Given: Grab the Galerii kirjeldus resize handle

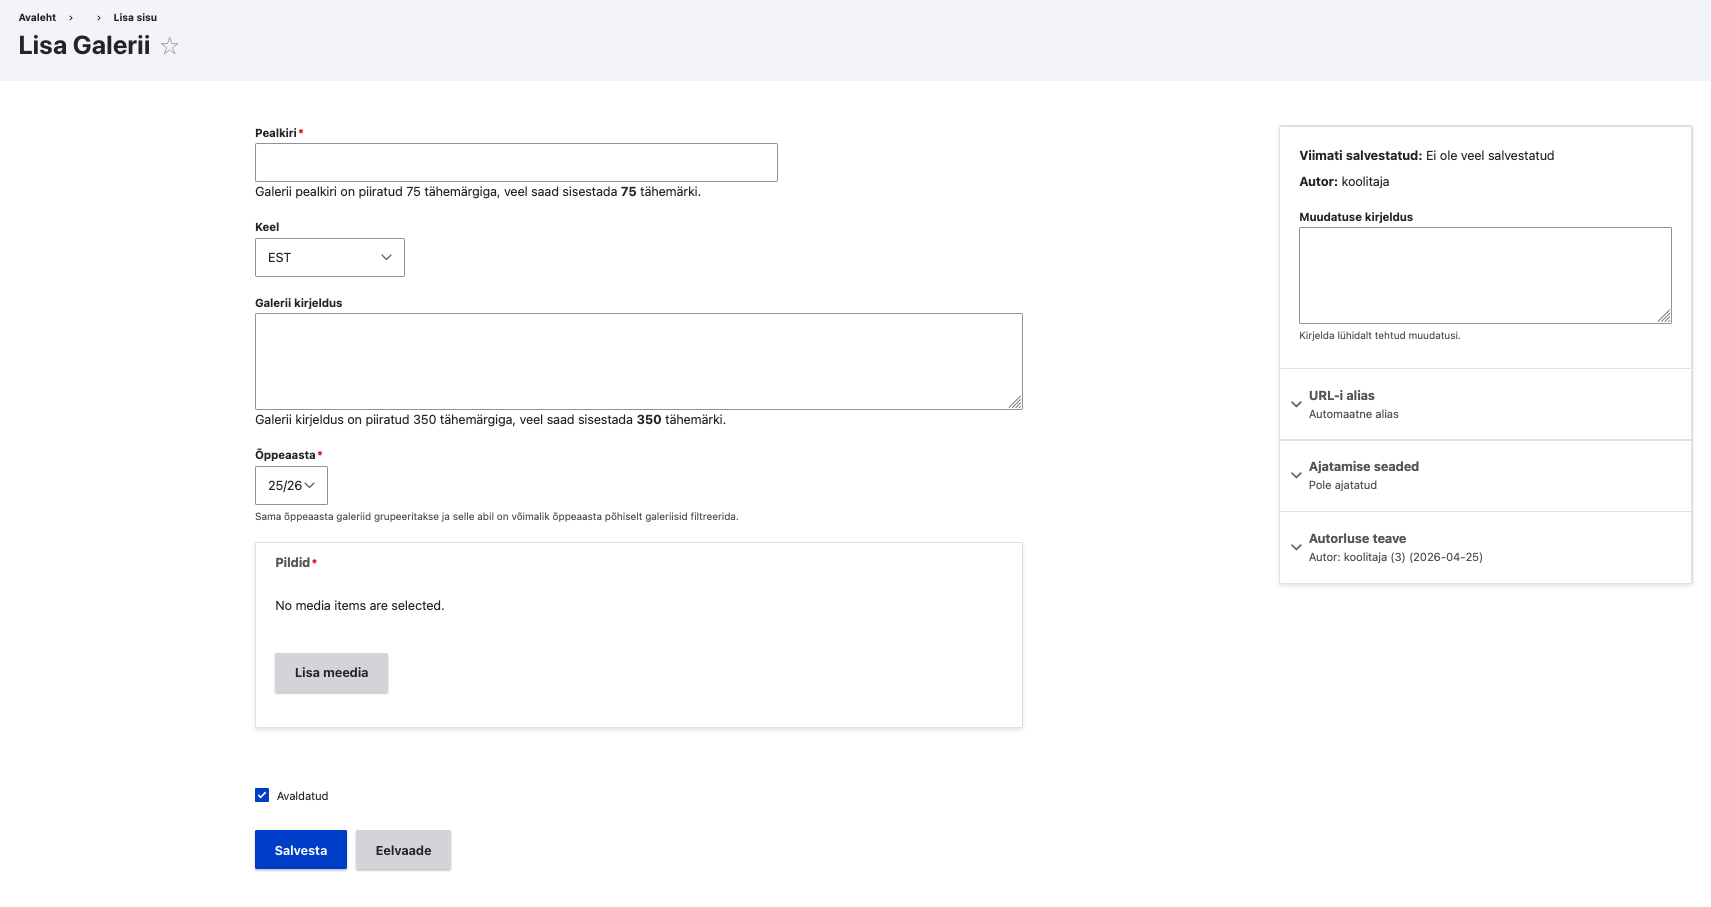Looking at the screenshot, I should click(1015, 402).
